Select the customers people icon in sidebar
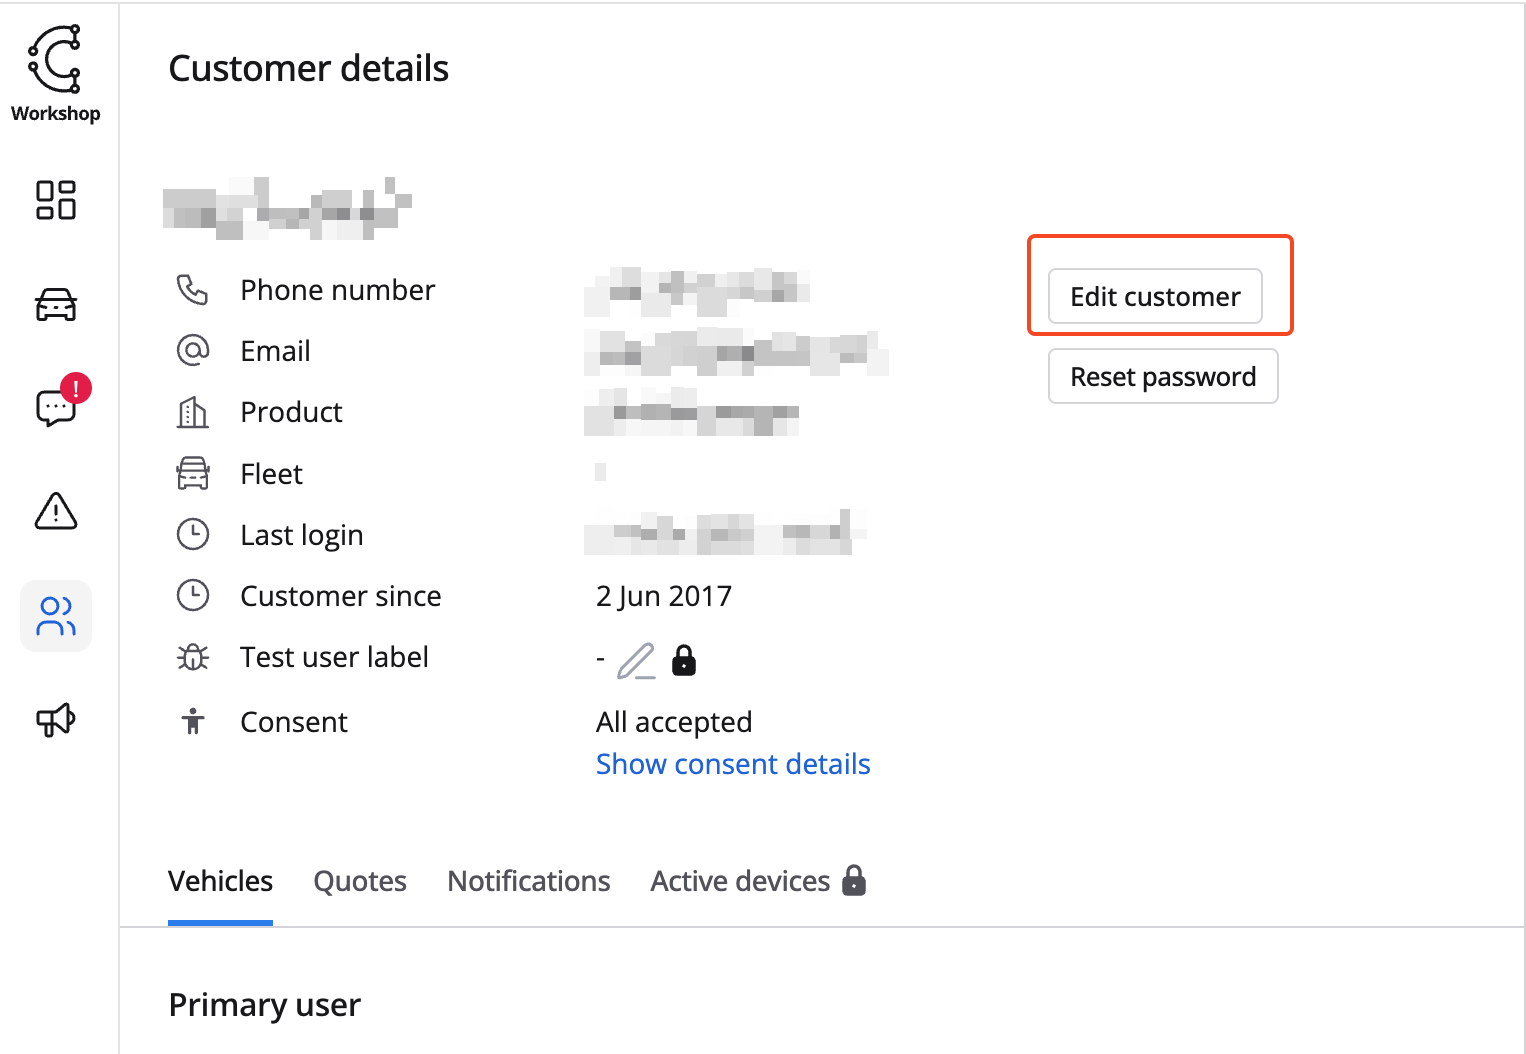 pyautogui.click(x=56, y=616)
